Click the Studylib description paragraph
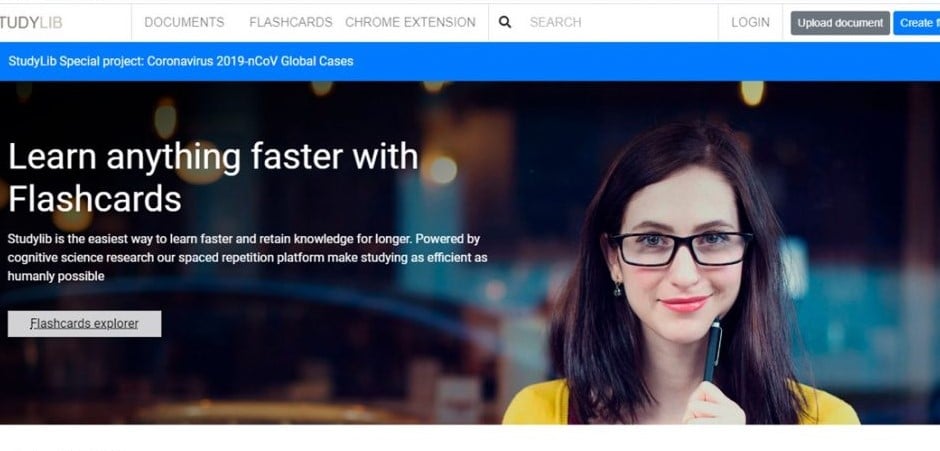This screenshot has height=451, width=940. pyautogui.click(x=247, y=257)
